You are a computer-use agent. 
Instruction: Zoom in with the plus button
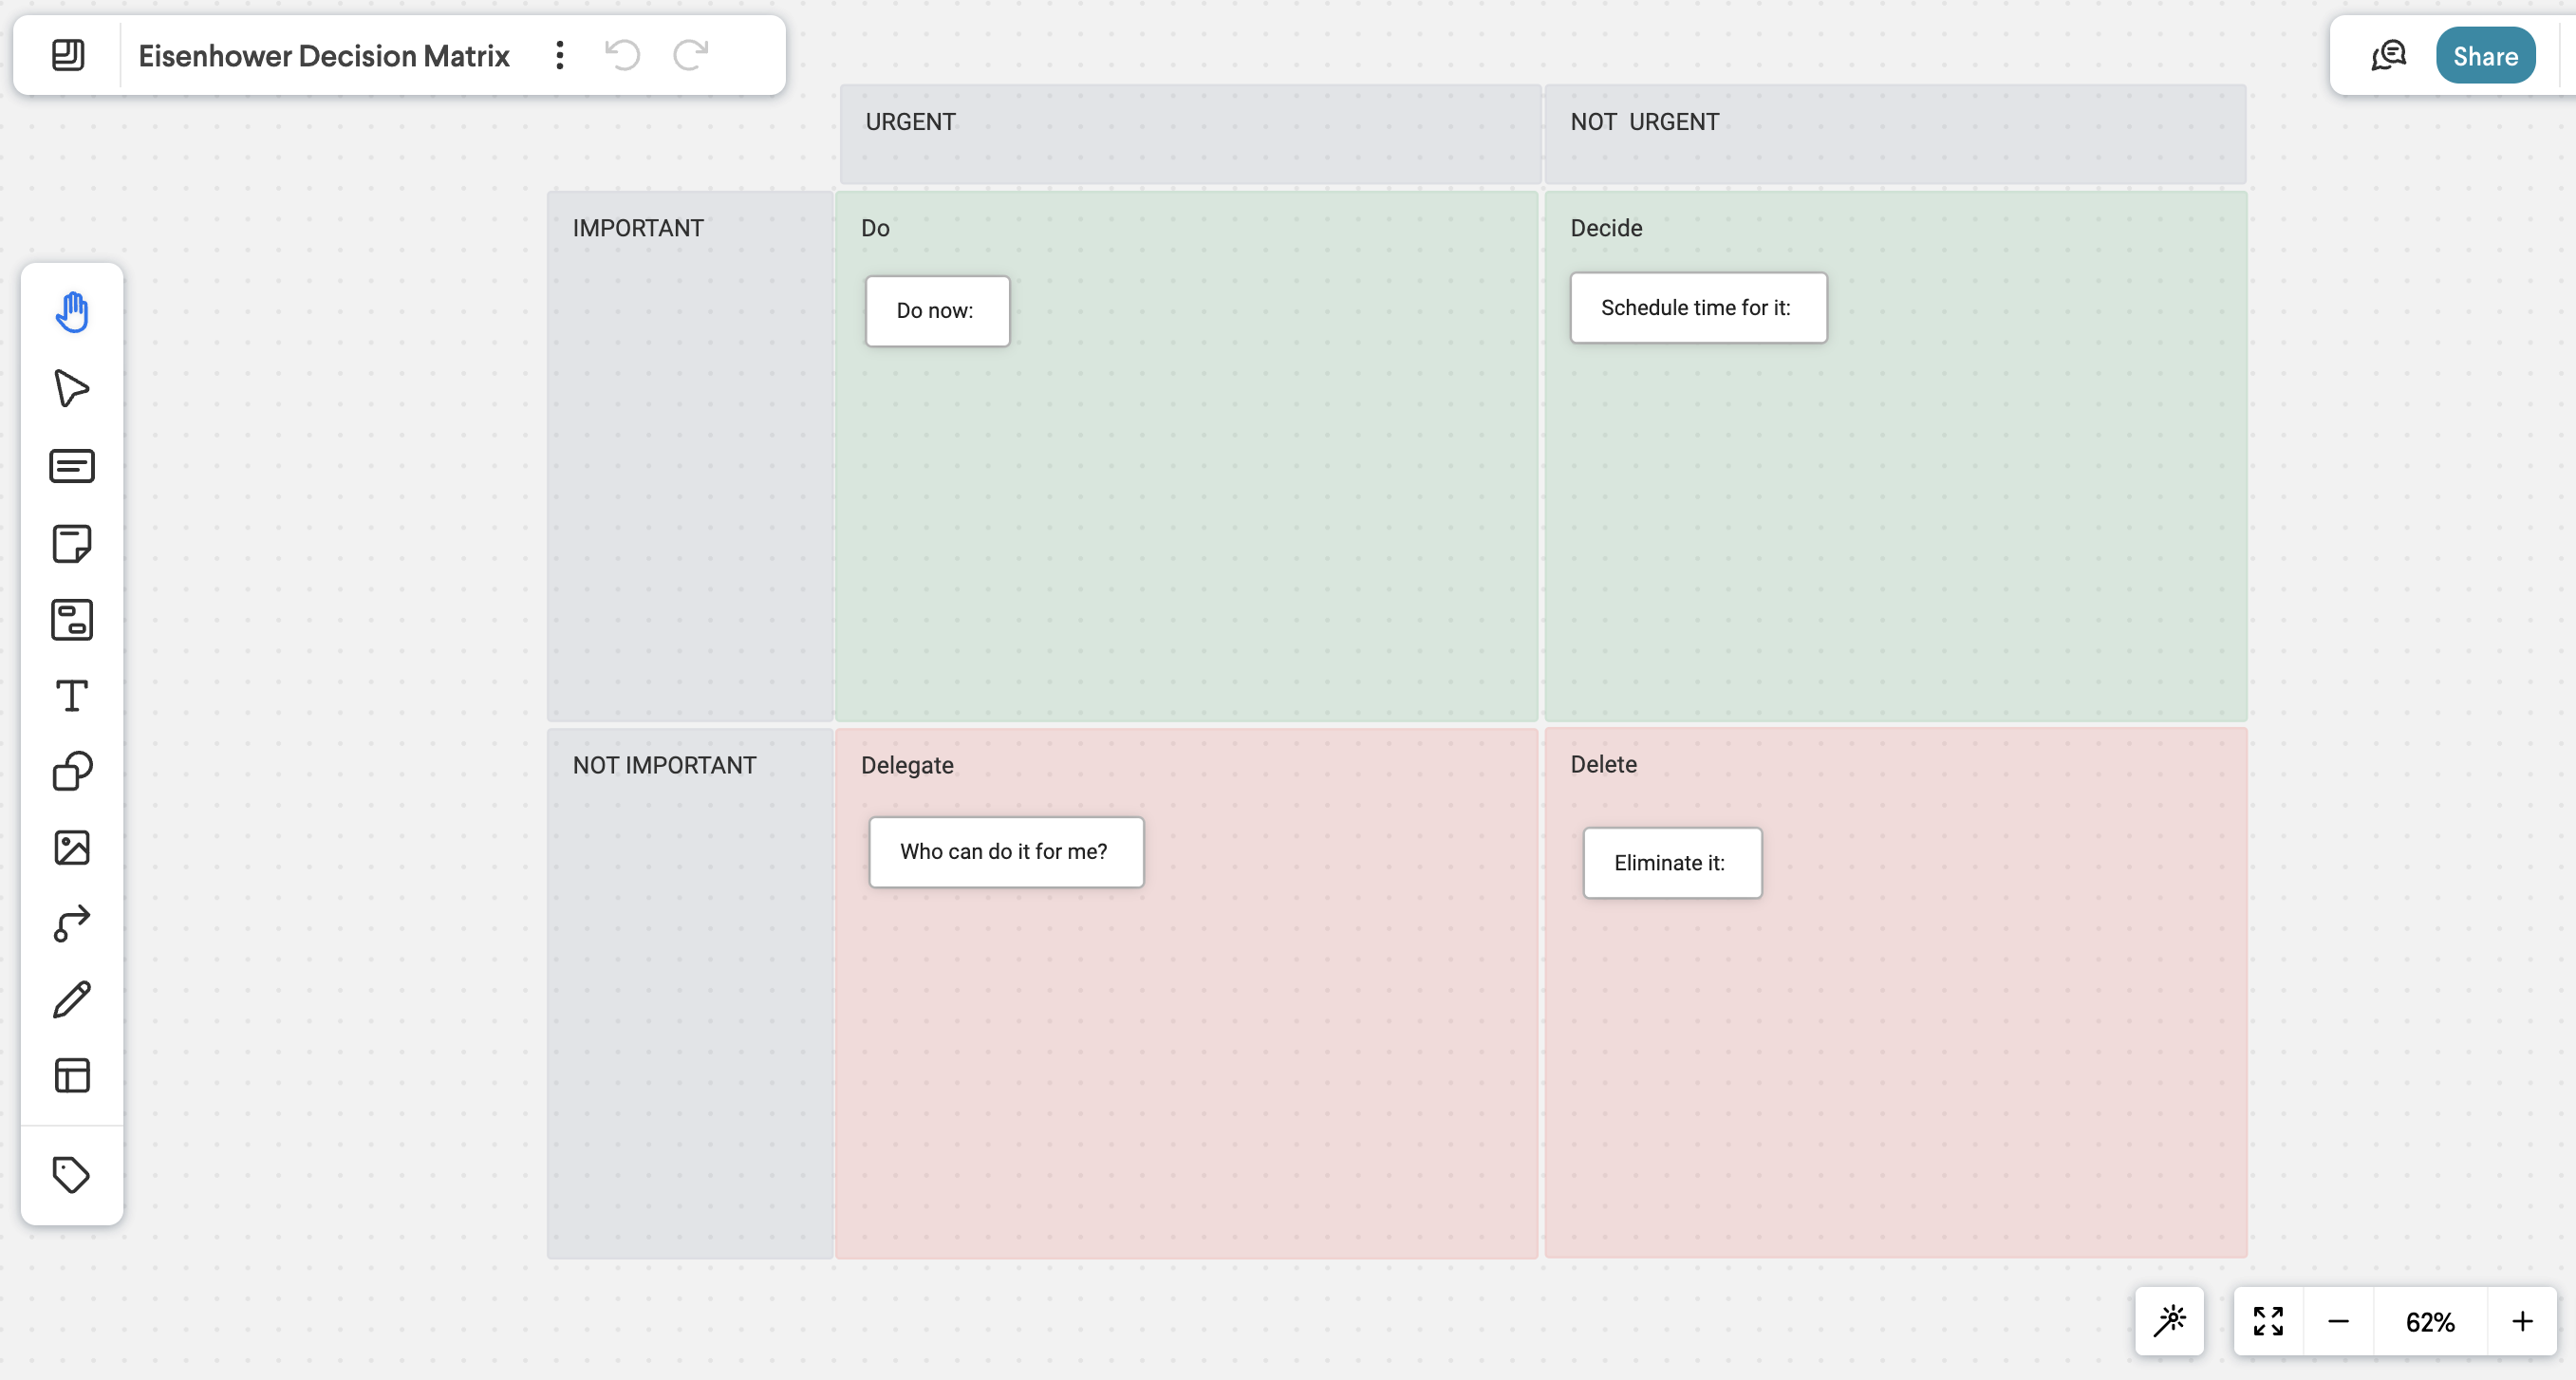tap(2523, 1322)
